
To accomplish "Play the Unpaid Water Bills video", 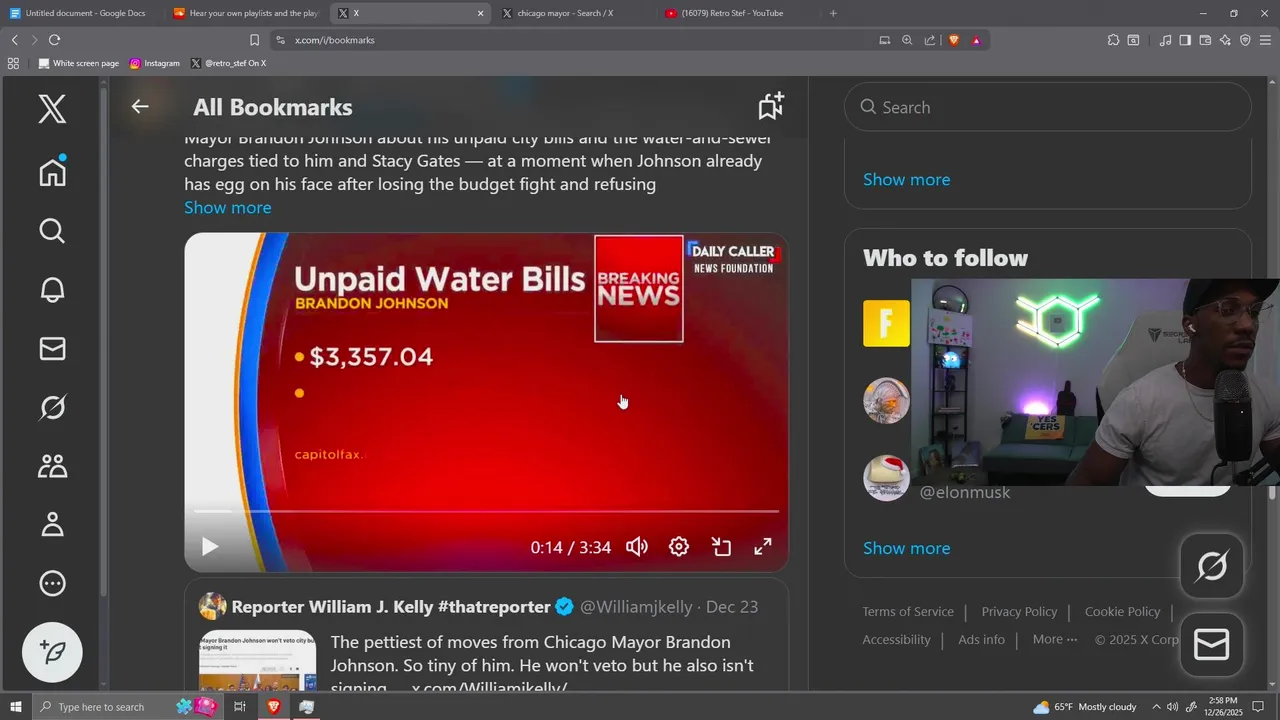I will pos(209,547).
